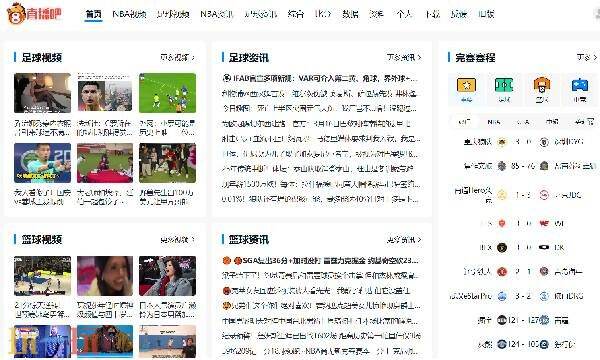Play the player with number 20 thumbnail
Screen dimensions: 600x360
tap(42, 163)
